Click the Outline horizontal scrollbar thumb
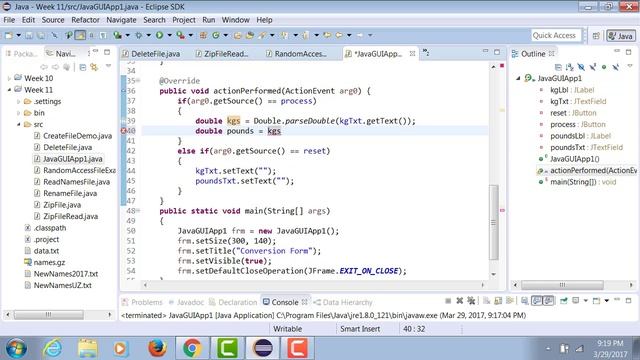The height and width of the screenshot is (360, 640). tap(562, 285)
